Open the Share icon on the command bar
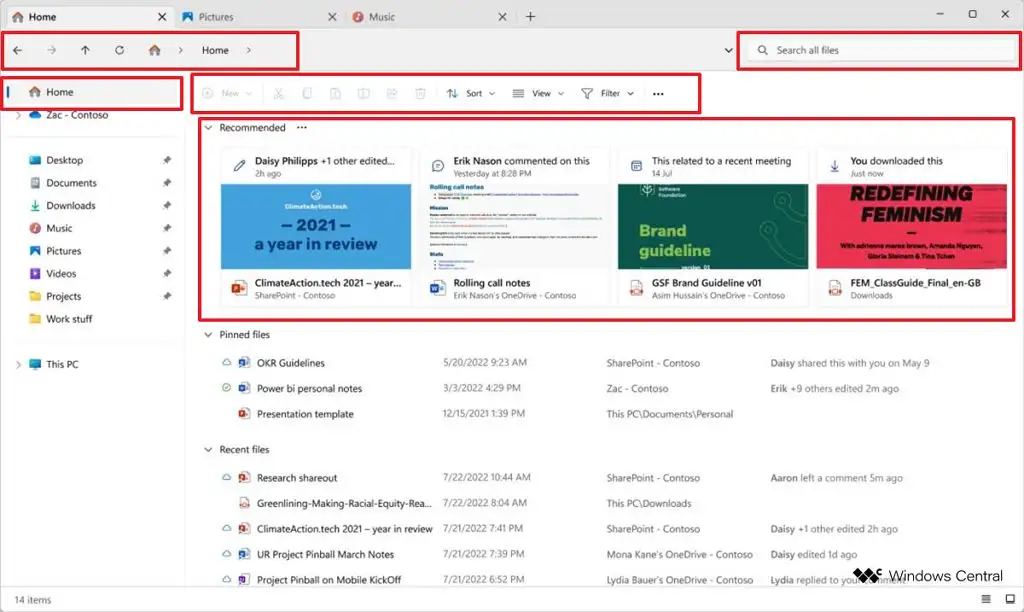Image resolution: width=1024 pixels, height=612 pixels. (x=392, y=93)
